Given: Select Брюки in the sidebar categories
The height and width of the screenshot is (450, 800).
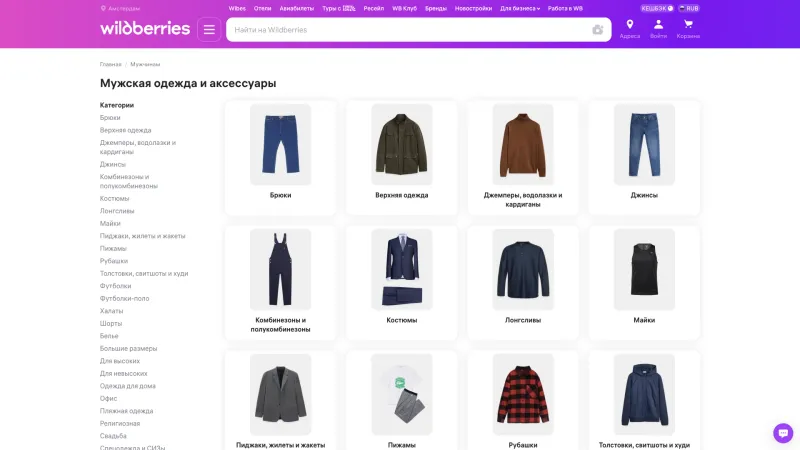Looking at the screenshot, I should pos(110,117).
